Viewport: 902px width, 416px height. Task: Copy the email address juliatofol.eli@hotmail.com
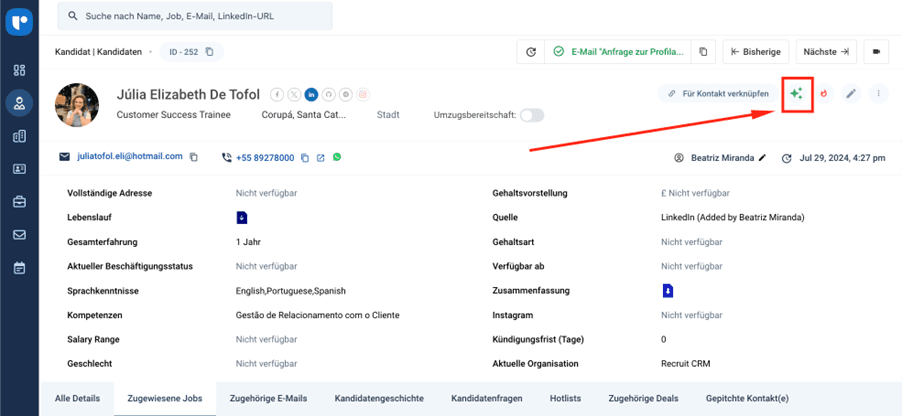[194, 157]
